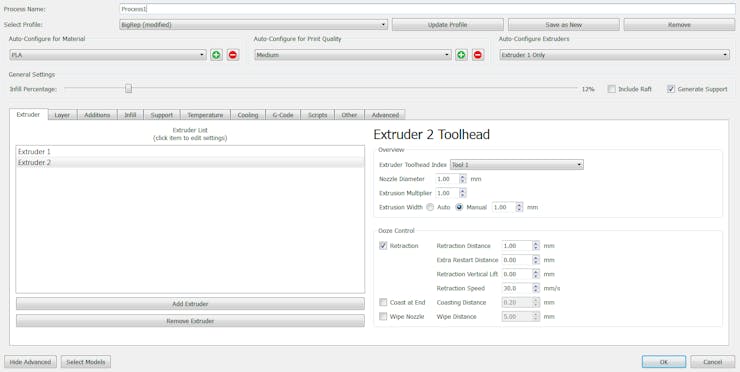Switch to the Scripts tab
Image resolution: width=740 pixels, height=372 pixels.
pos(318,115)
